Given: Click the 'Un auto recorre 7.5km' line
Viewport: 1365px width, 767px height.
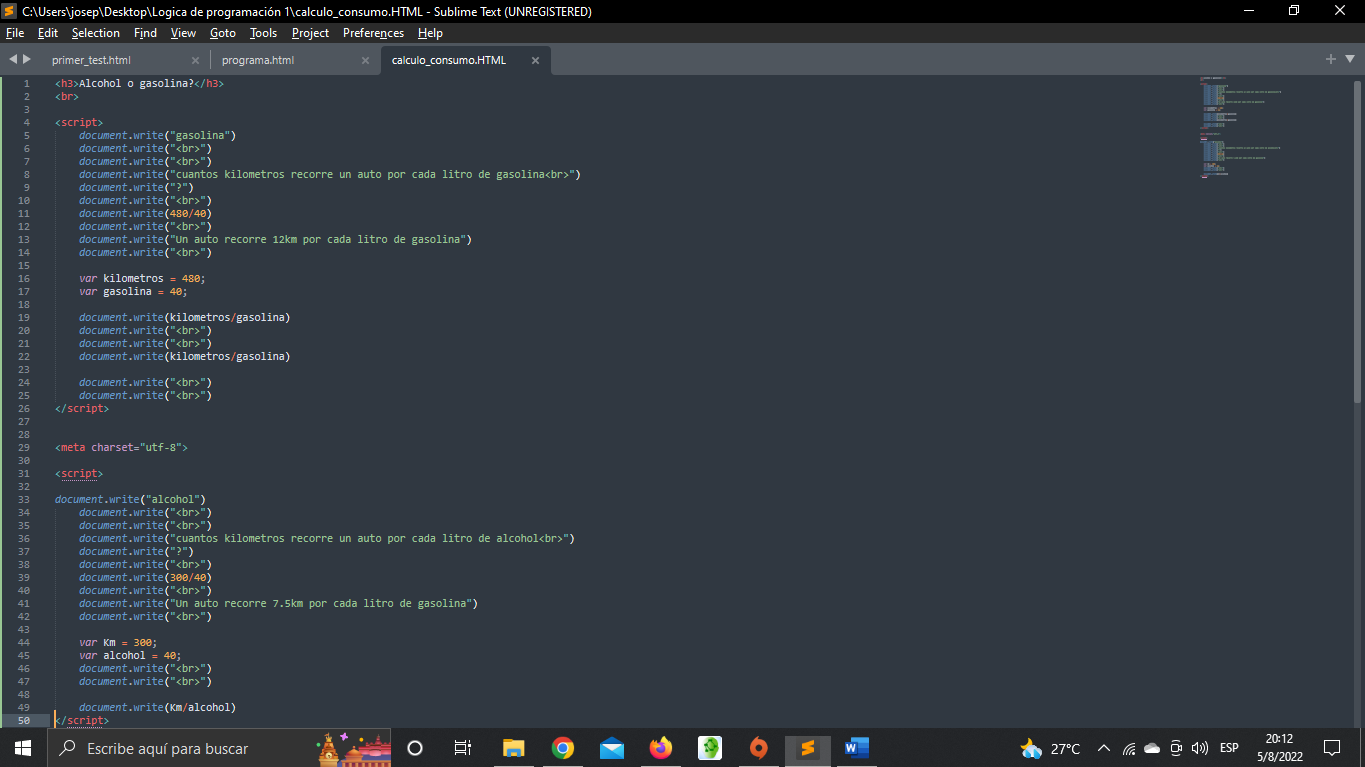Looking at the screenshot, I should [x=278, y=603].
